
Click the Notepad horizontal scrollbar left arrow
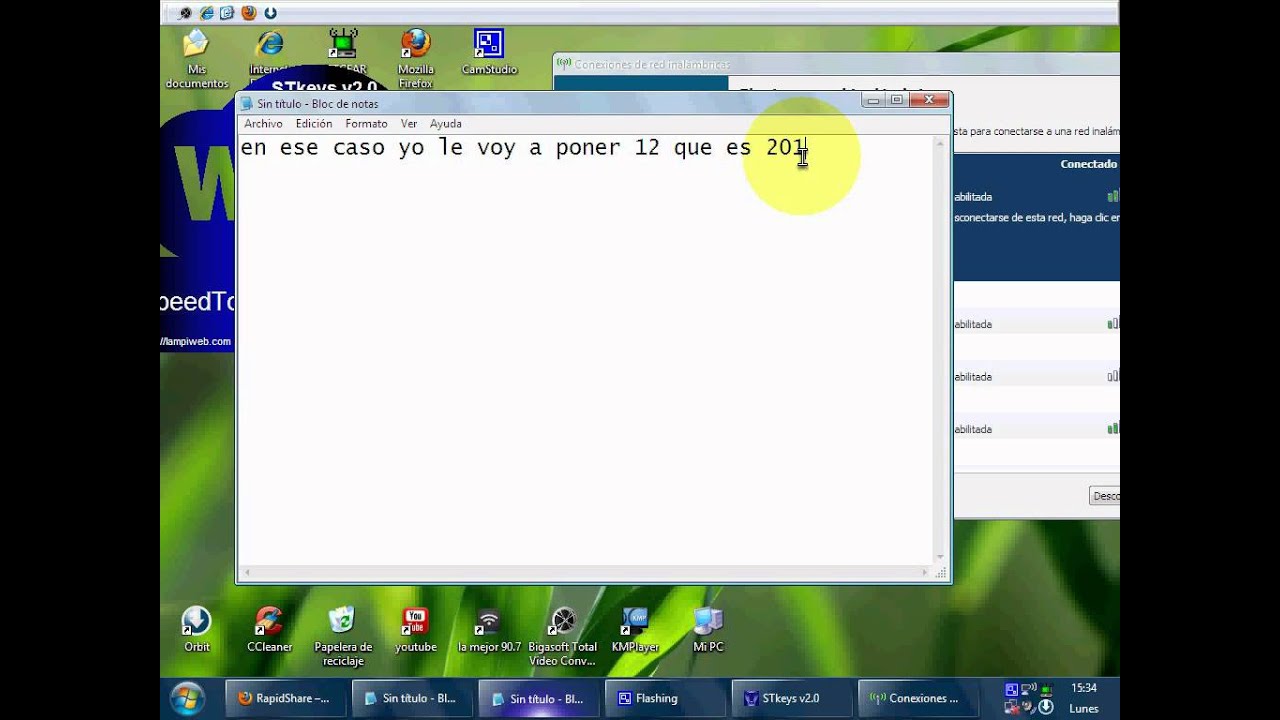tap(247, 573)
